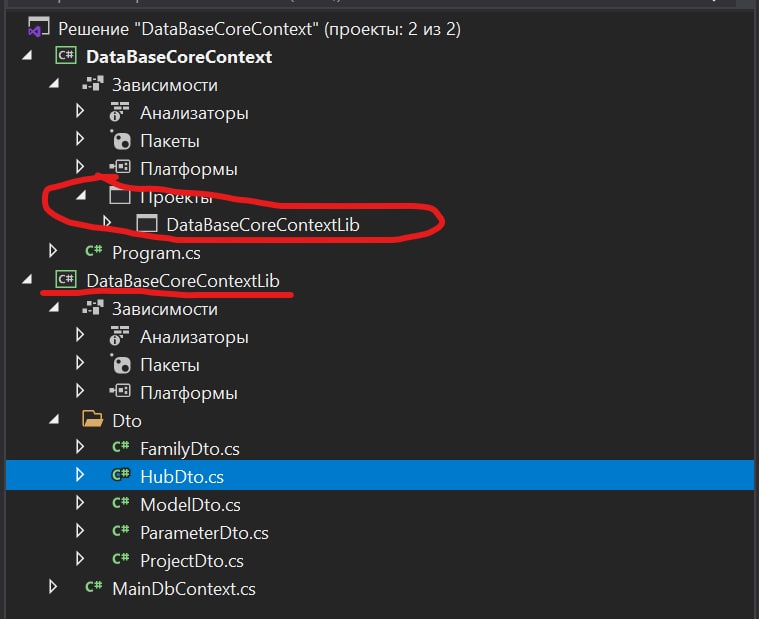Click the solution icon beside Решение "DataBaseCoreContext"
The width and height of the screenshot is (759, 619).
click(38, 28)
